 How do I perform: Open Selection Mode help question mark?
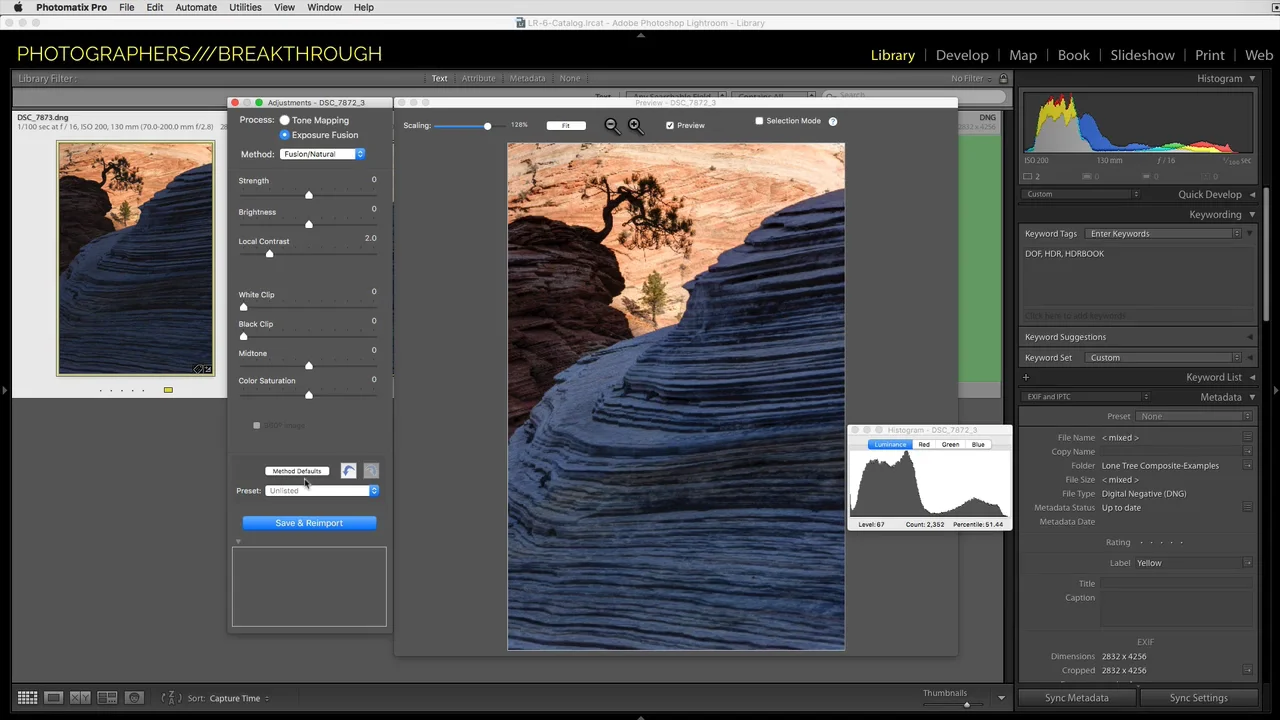coord(832,121)
